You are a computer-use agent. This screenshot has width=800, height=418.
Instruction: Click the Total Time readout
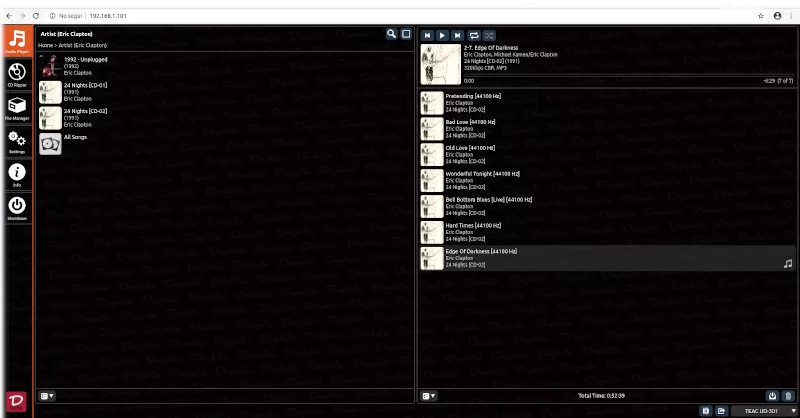click(602, 396)
